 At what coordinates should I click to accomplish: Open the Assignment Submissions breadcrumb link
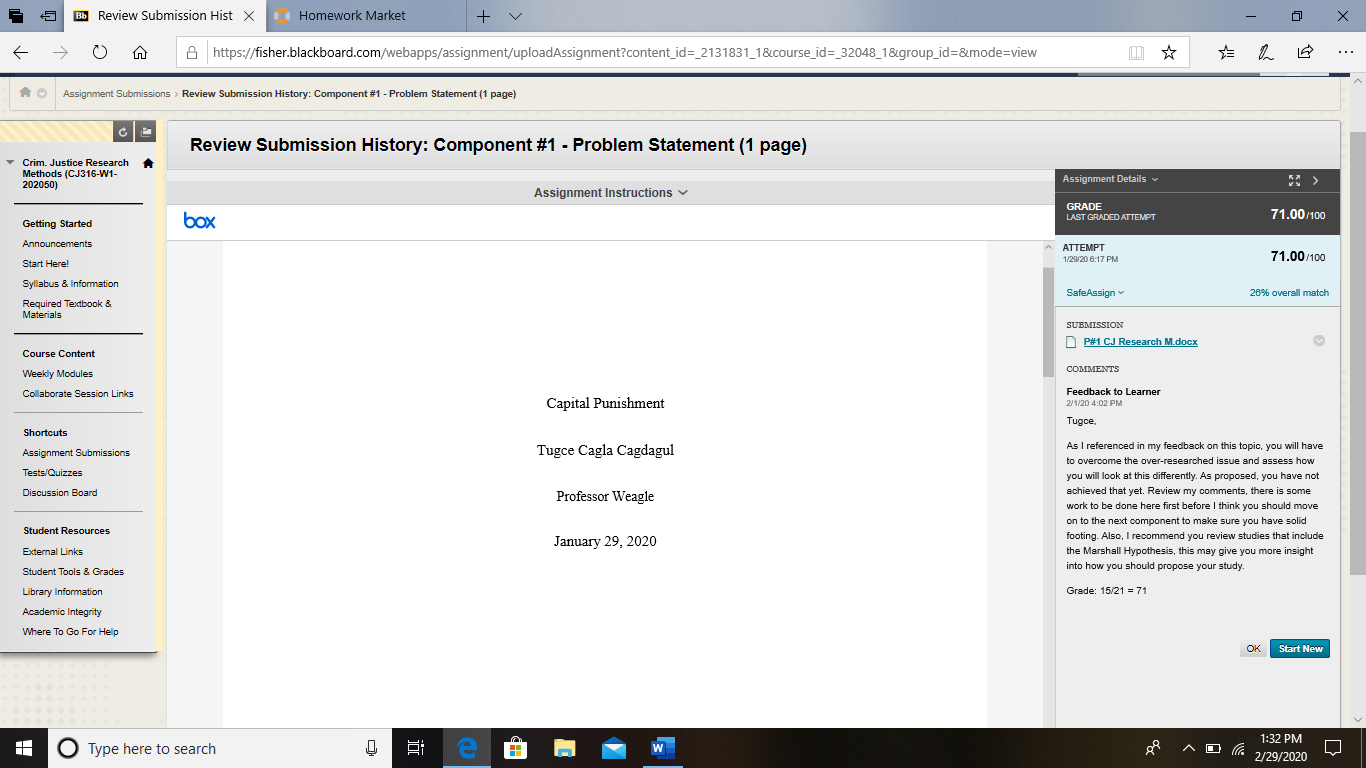[116, 94]
